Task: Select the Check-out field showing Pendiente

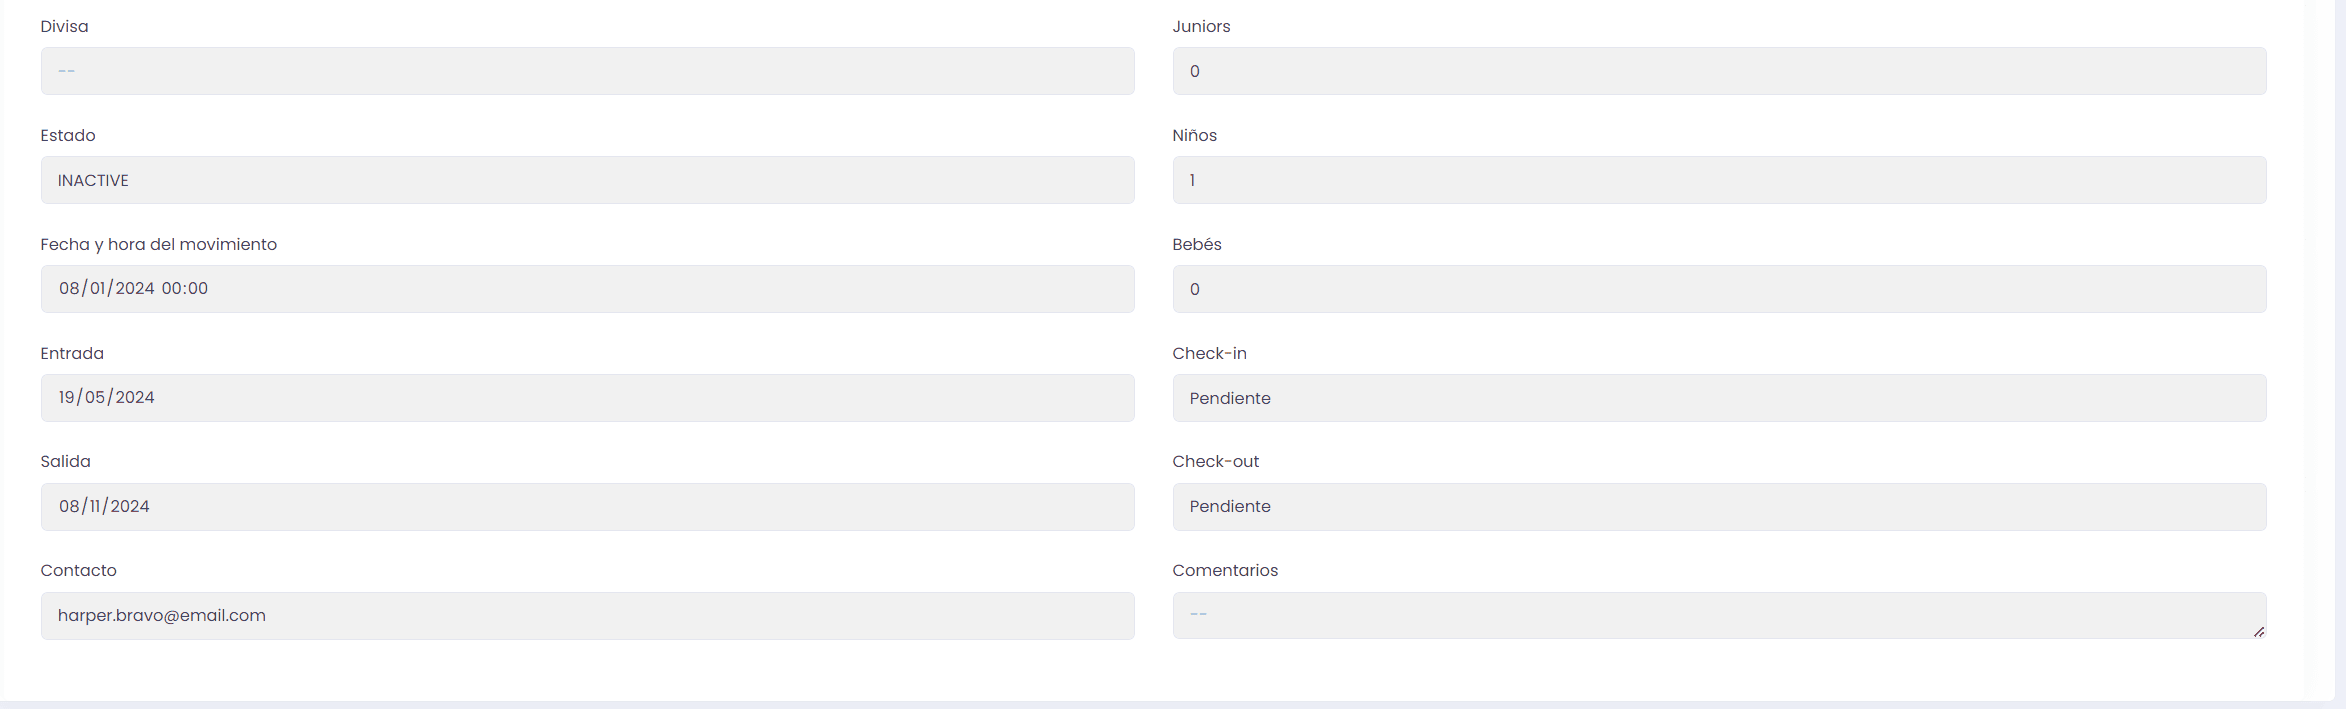Action: click(x=1719, y=507)
